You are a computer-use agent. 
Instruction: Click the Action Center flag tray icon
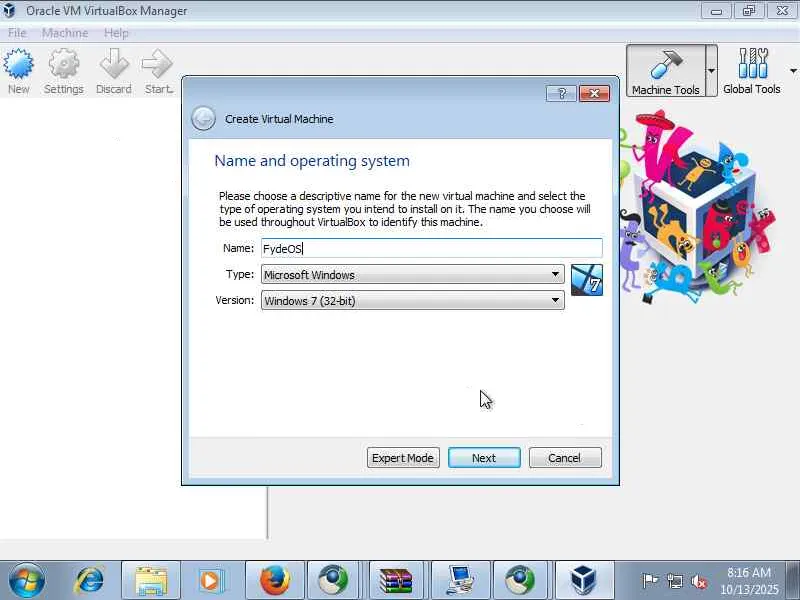(x=650, y=581)
